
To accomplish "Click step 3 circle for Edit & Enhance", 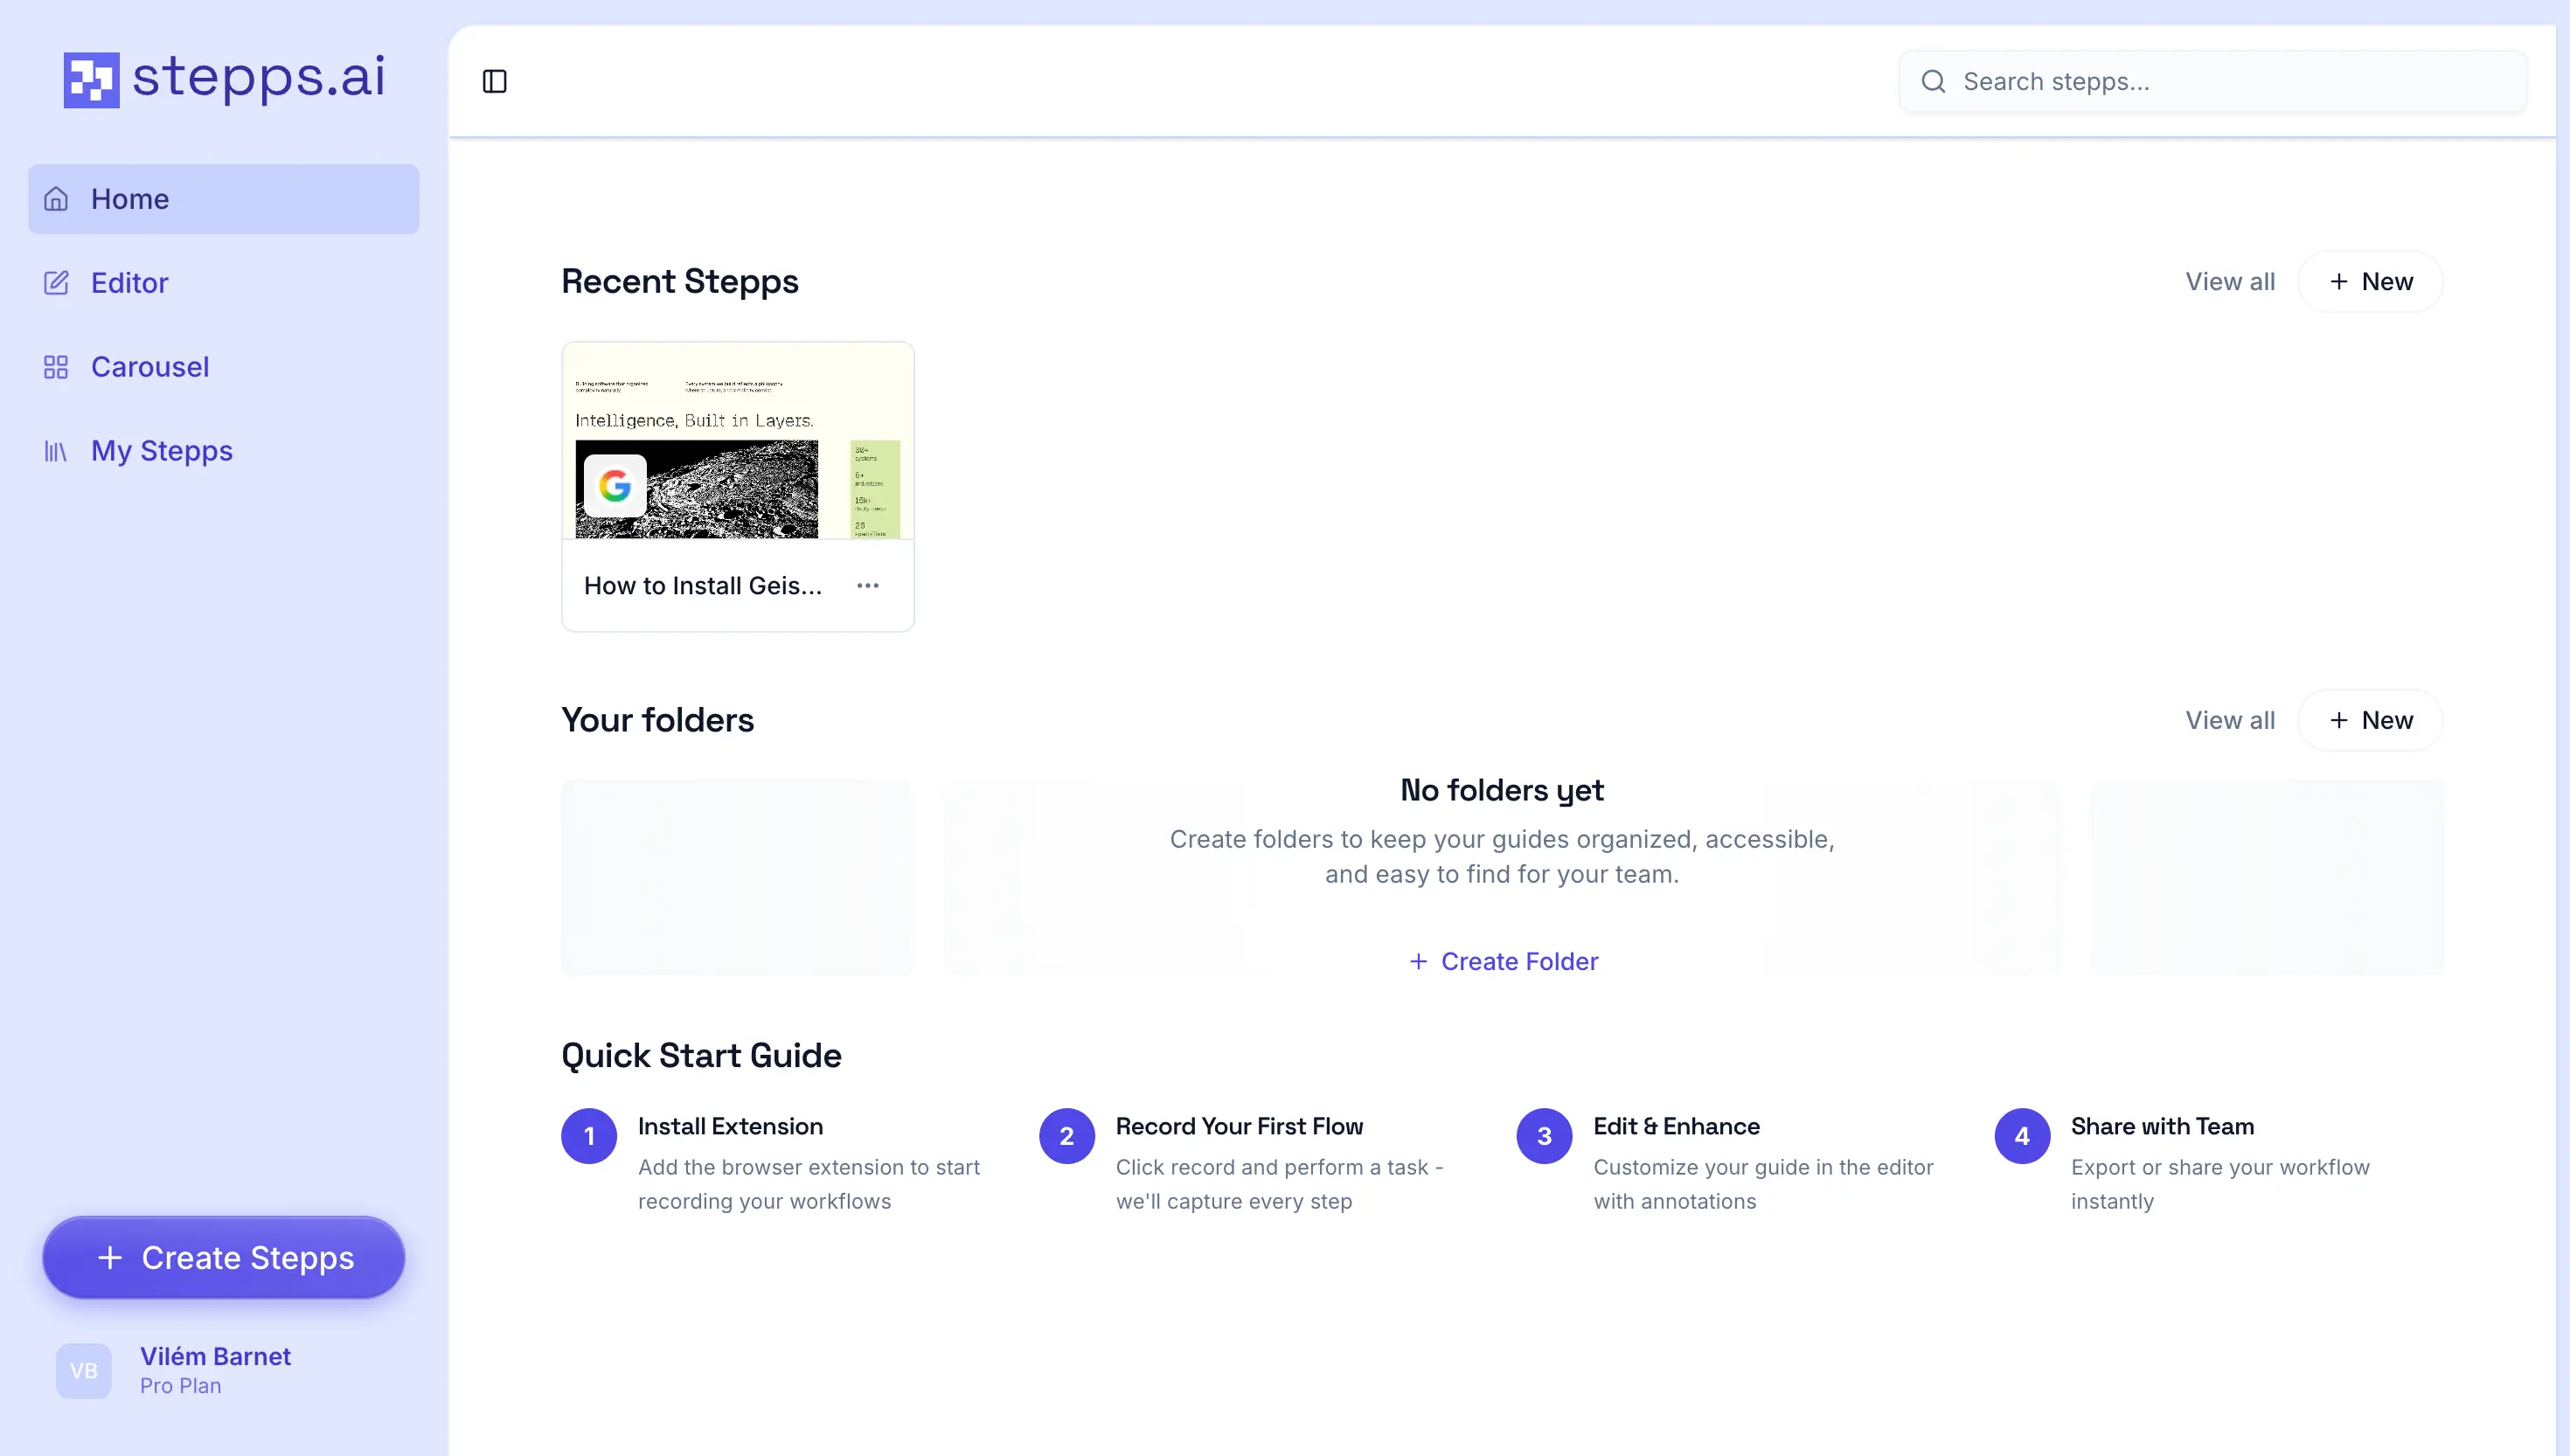I will pos(1544,1135).
